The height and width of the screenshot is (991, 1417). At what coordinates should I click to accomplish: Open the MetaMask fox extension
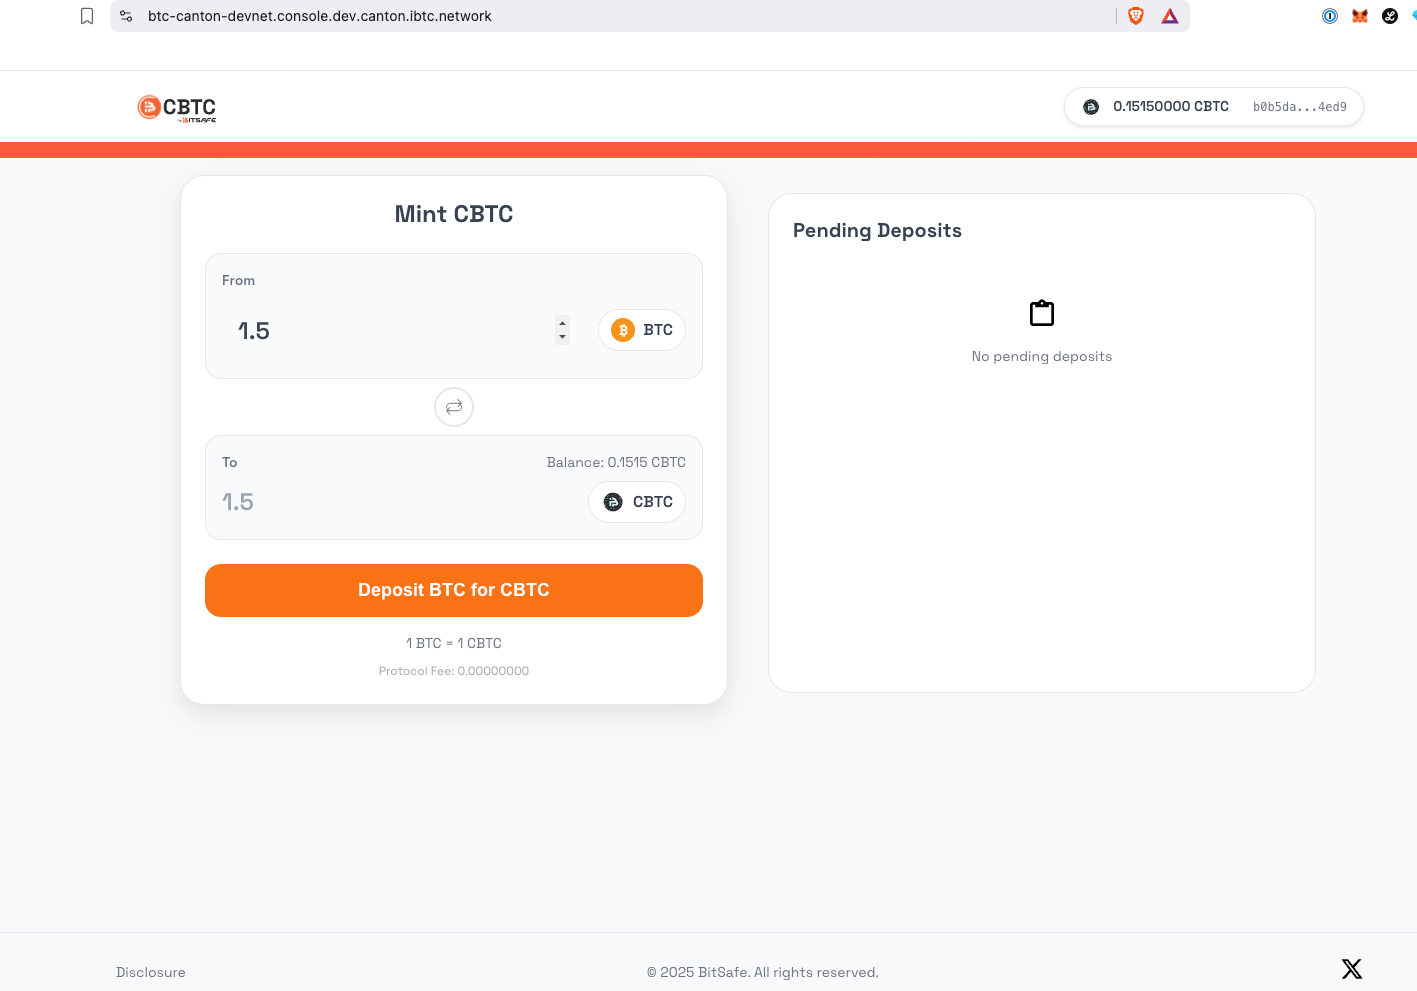pyautogui.click(x=1360, y=16)
